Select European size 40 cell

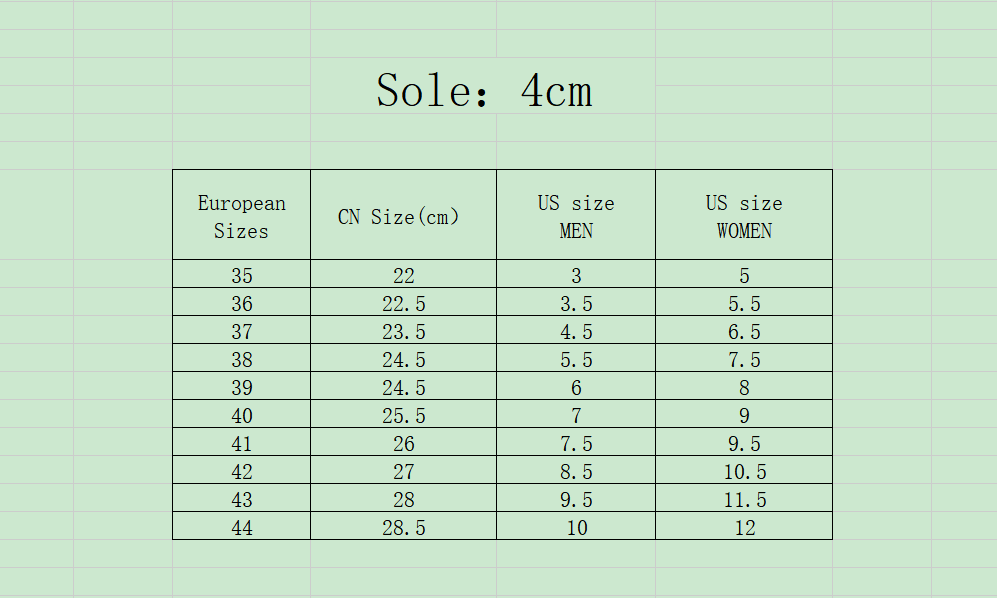[241, 415]
